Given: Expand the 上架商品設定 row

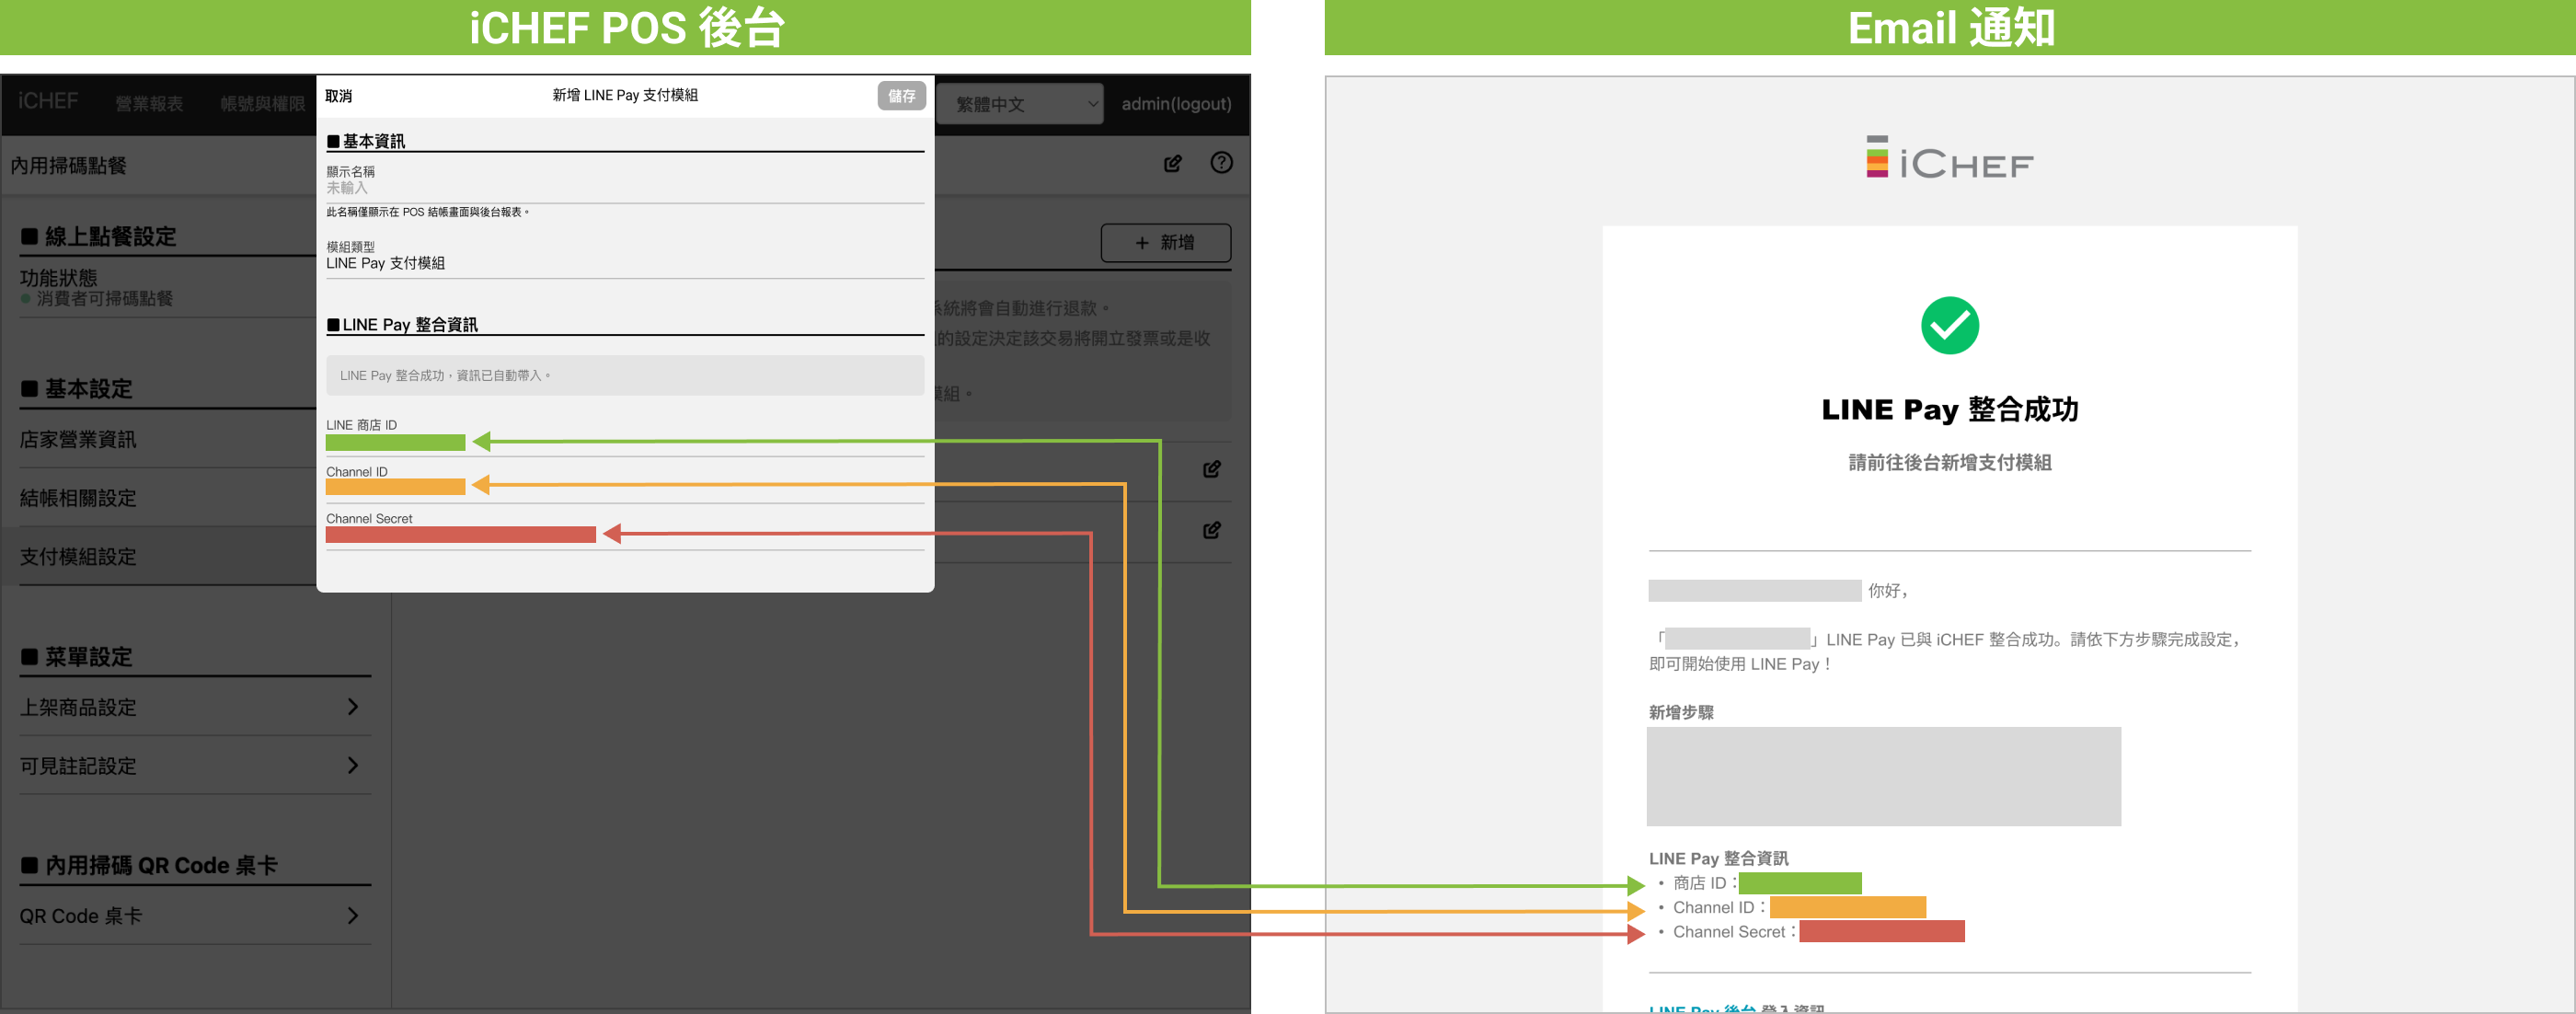Looking at the screenshot, I should point(190,707).
